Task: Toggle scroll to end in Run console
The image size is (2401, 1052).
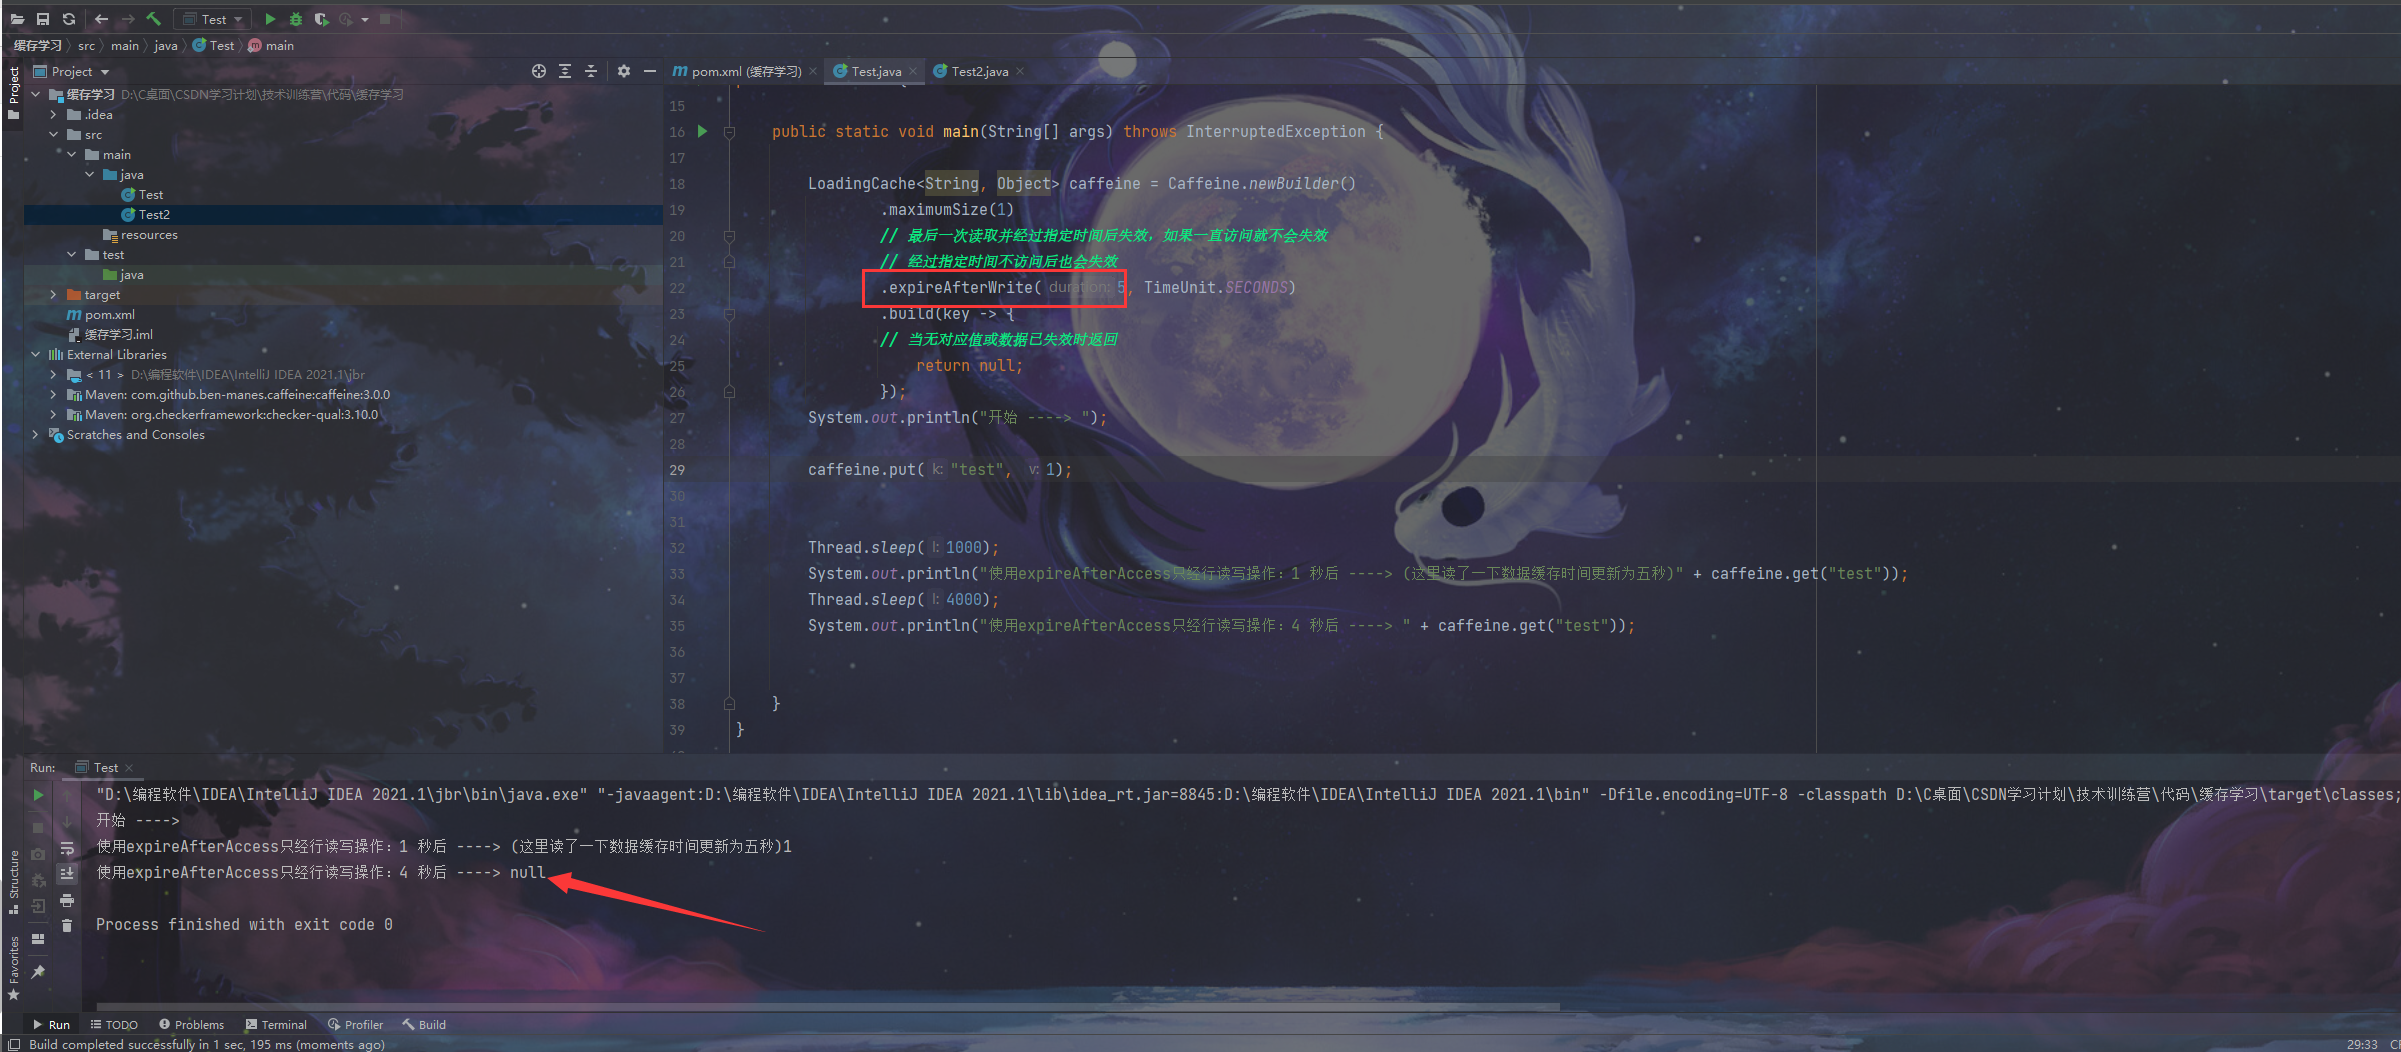Action: pyautogui.click(x=67, y=873)
